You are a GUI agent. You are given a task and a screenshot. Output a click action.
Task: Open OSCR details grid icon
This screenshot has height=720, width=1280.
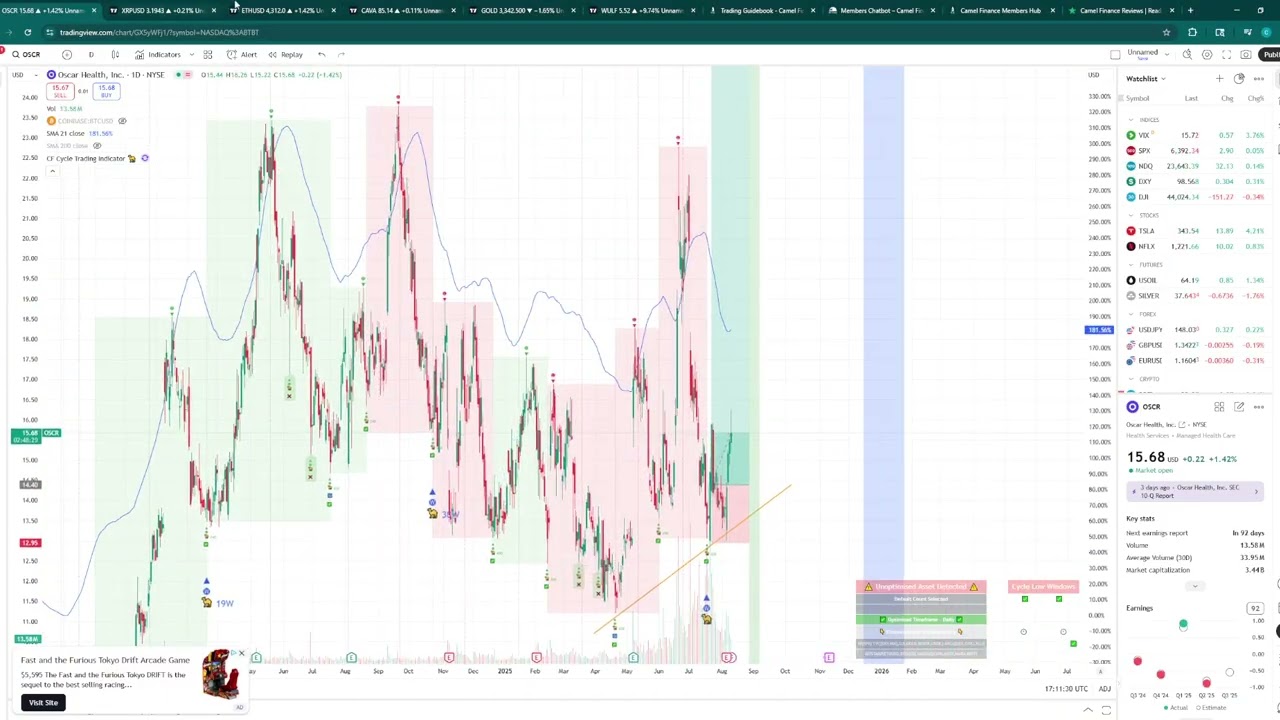tap(1219, 407)
